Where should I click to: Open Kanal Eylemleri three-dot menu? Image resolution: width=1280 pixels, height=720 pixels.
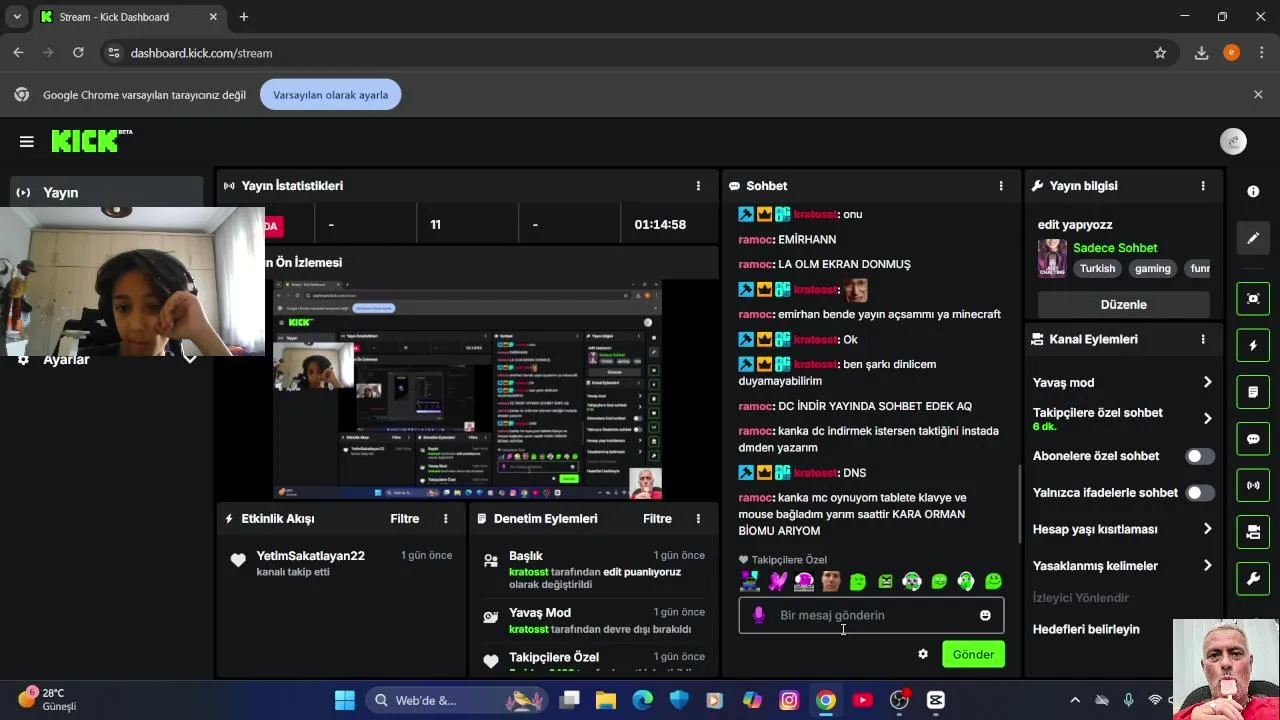tap(1203, 339)
